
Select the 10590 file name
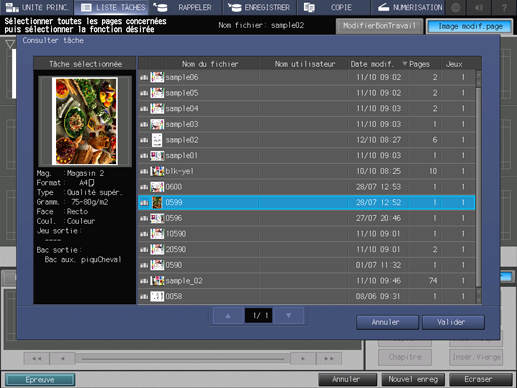176,234
